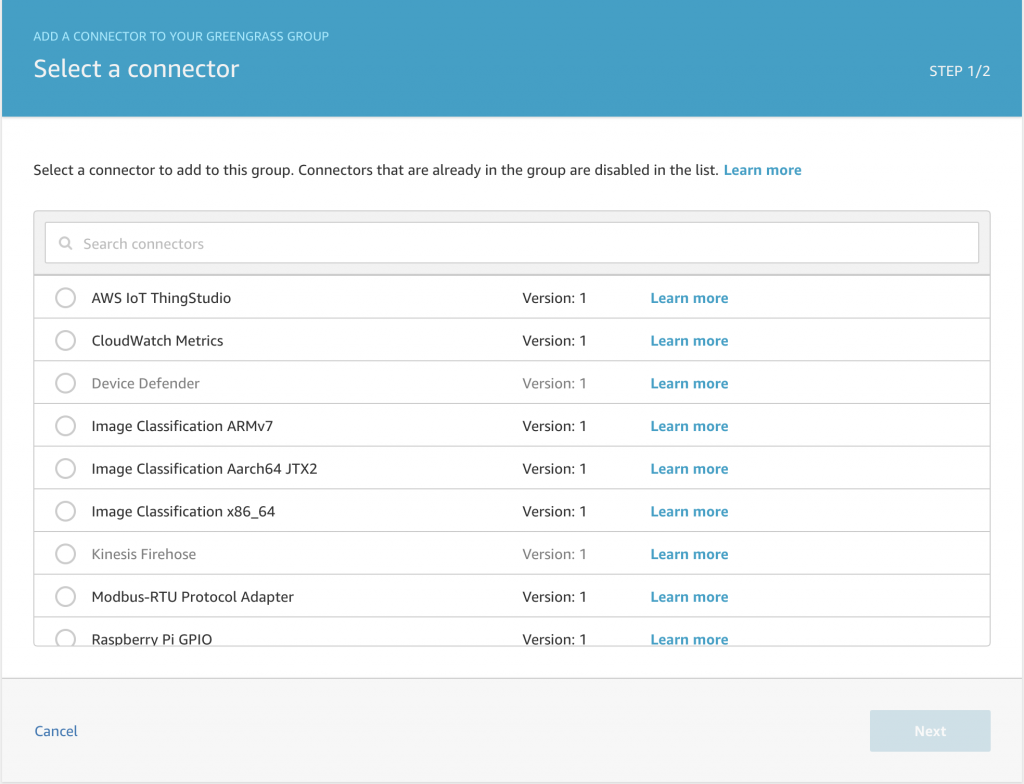Open Learn more for Image Classification ARMv7

tap(689, 426)
